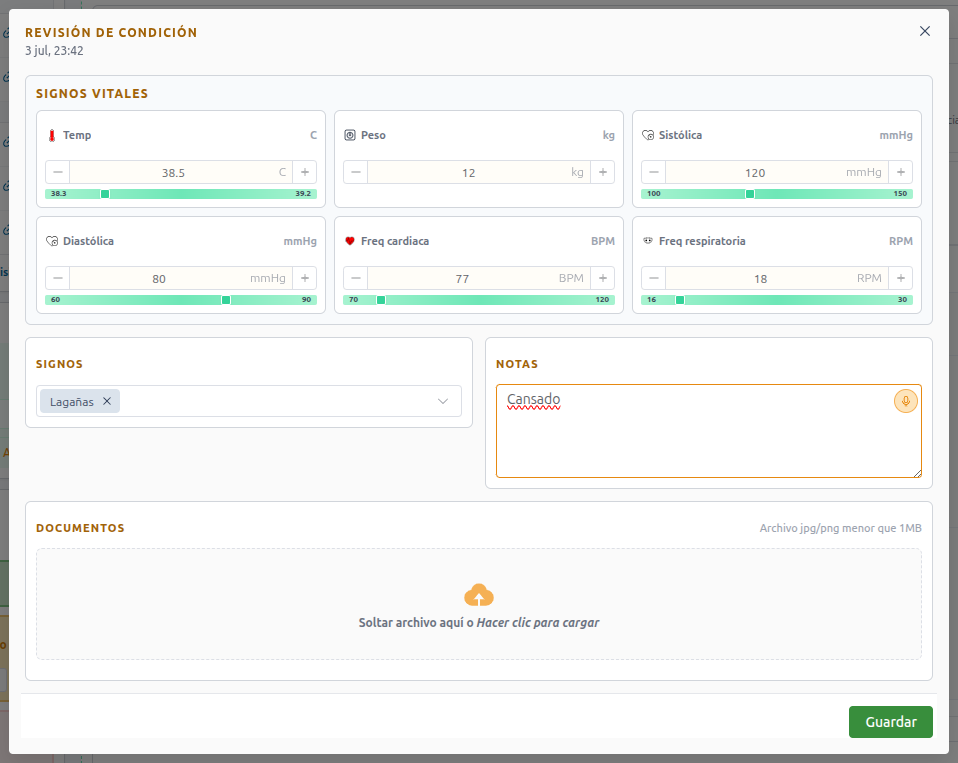The image size is (958, 763).
Task: Click the BPM unit label in Freq cardiaca header
Action: (602, 241)
